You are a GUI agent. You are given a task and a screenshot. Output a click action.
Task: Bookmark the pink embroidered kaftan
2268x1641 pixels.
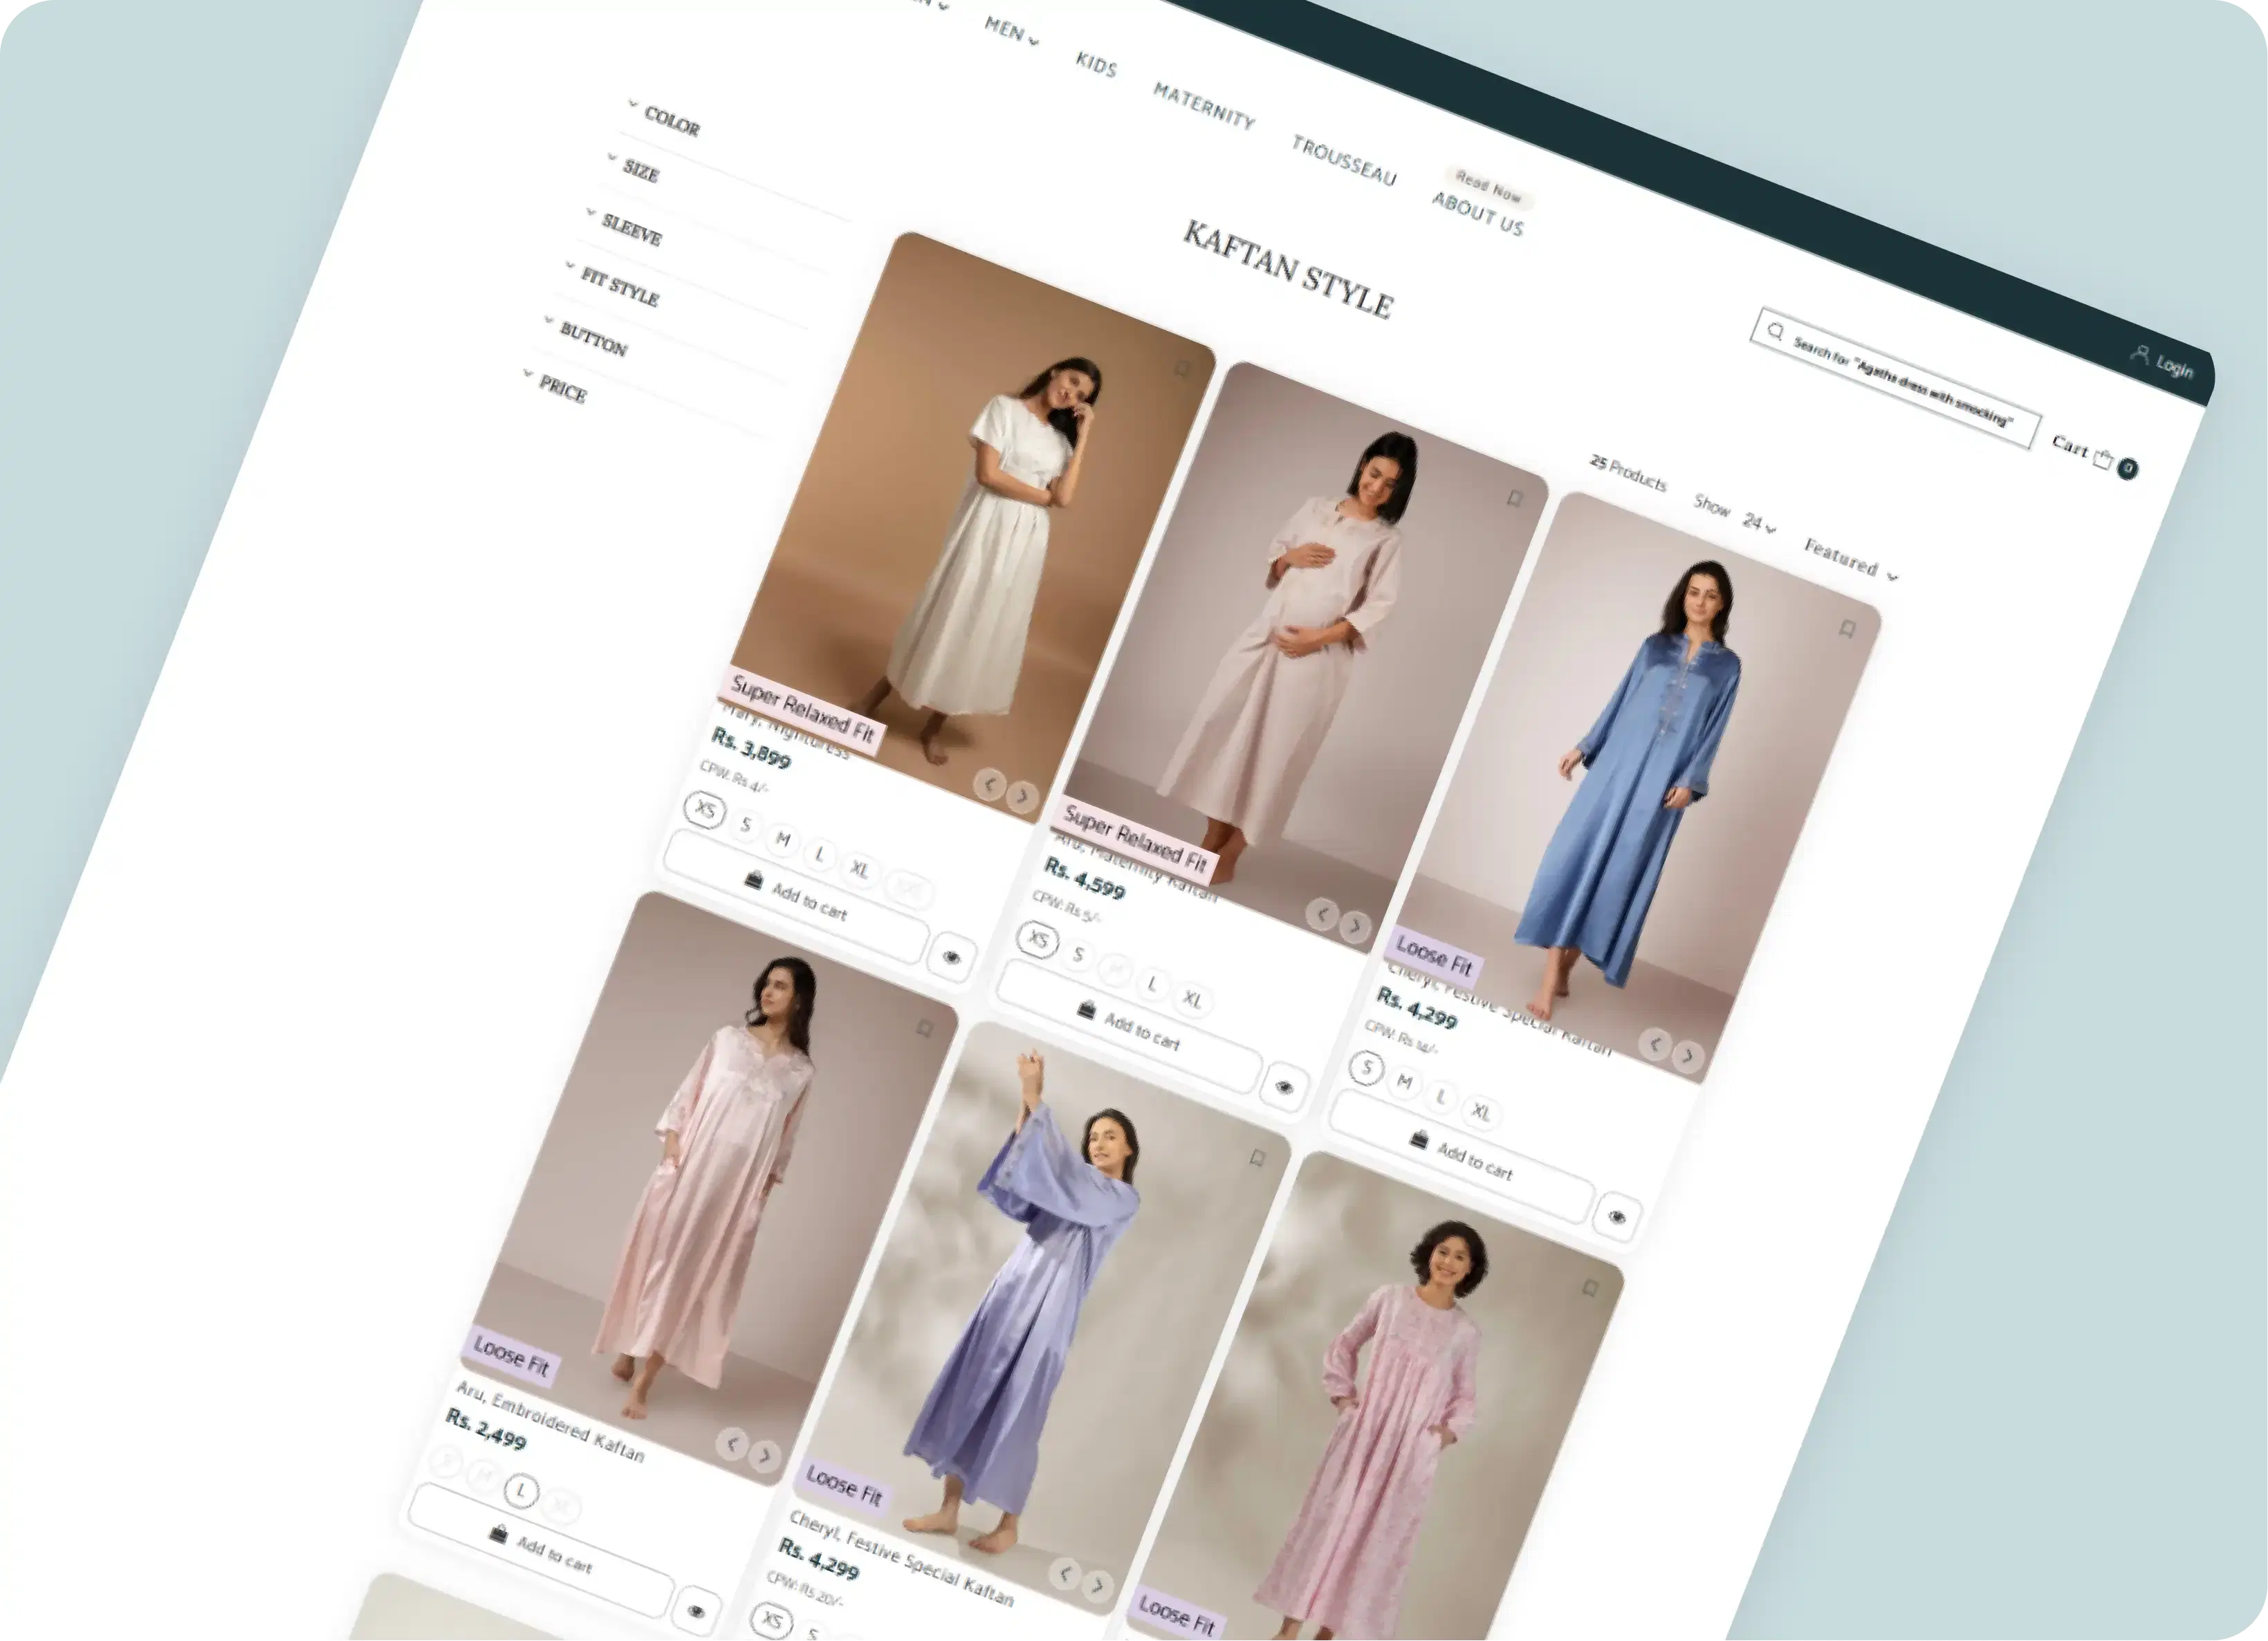(925, 1028)
